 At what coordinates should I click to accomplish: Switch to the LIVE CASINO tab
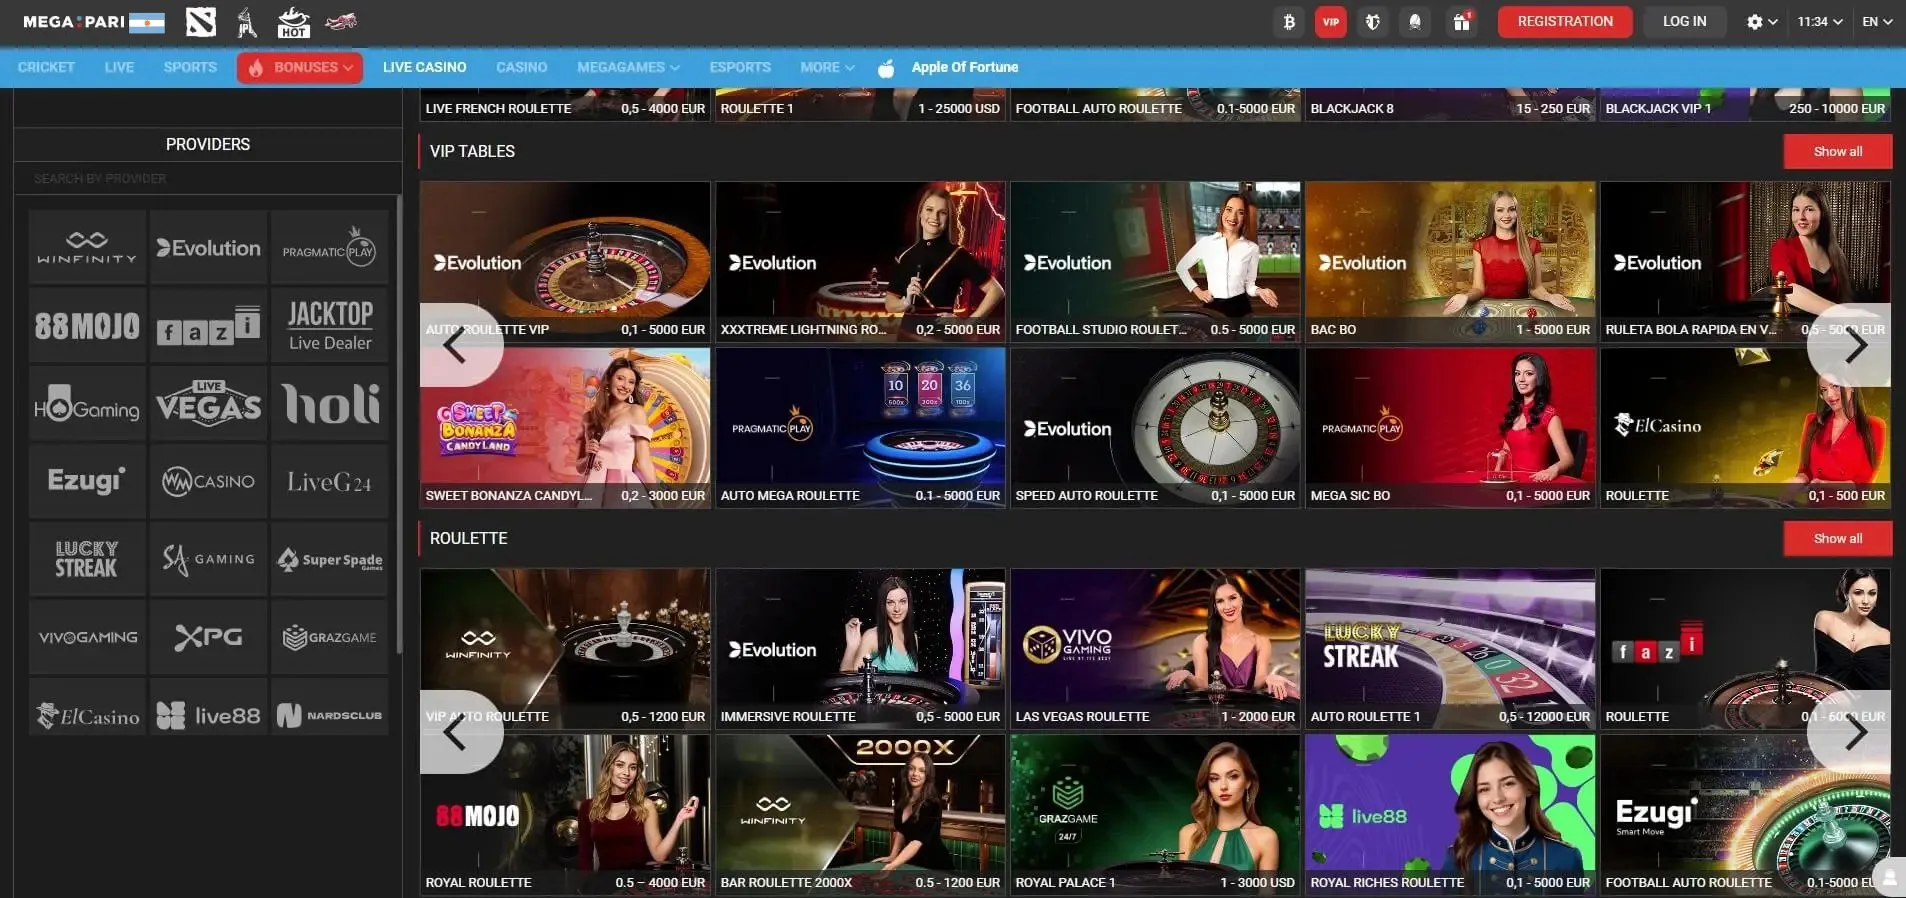424,67
